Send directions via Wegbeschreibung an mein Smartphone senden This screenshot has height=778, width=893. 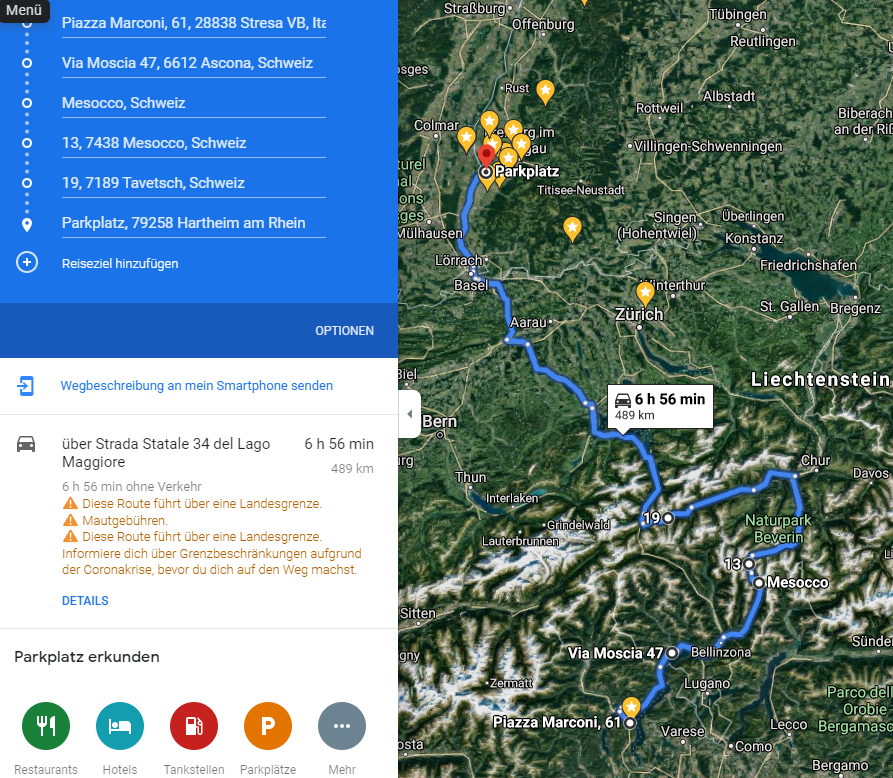[196, 386]
